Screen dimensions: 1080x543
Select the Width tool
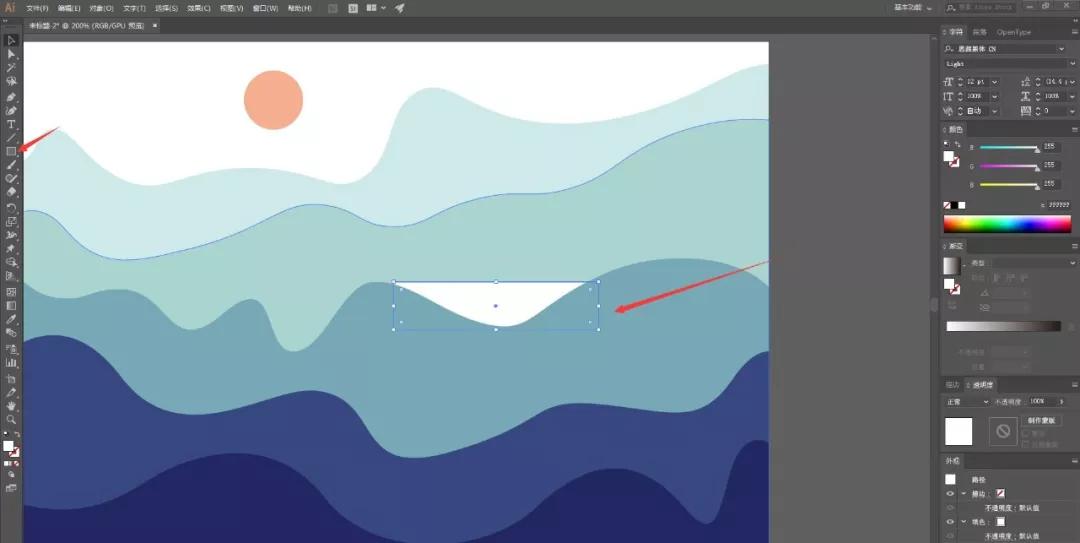pyautogui.click(x=11, y=235)
